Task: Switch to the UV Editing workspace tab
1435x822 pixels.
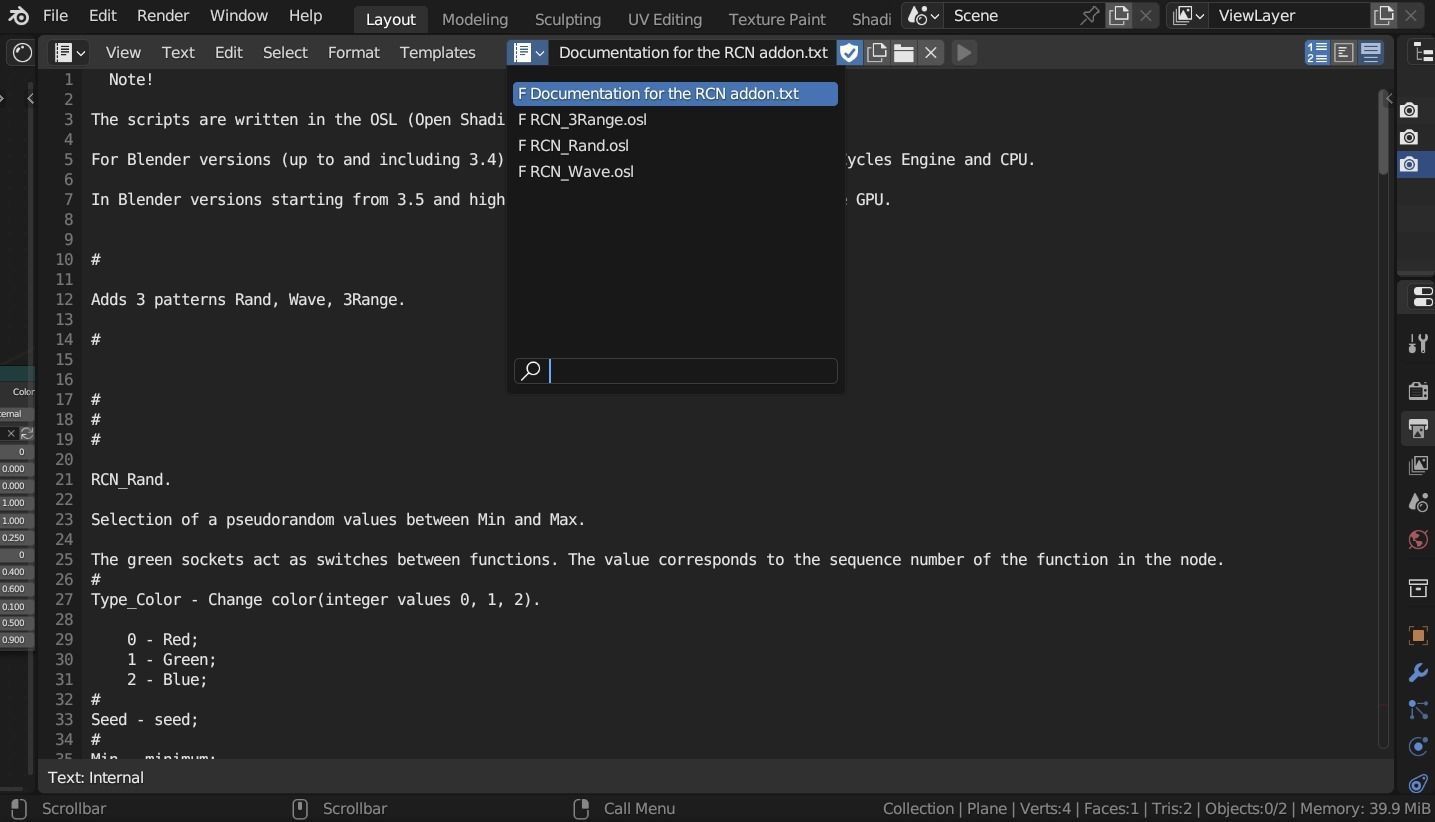Action: 664,19
